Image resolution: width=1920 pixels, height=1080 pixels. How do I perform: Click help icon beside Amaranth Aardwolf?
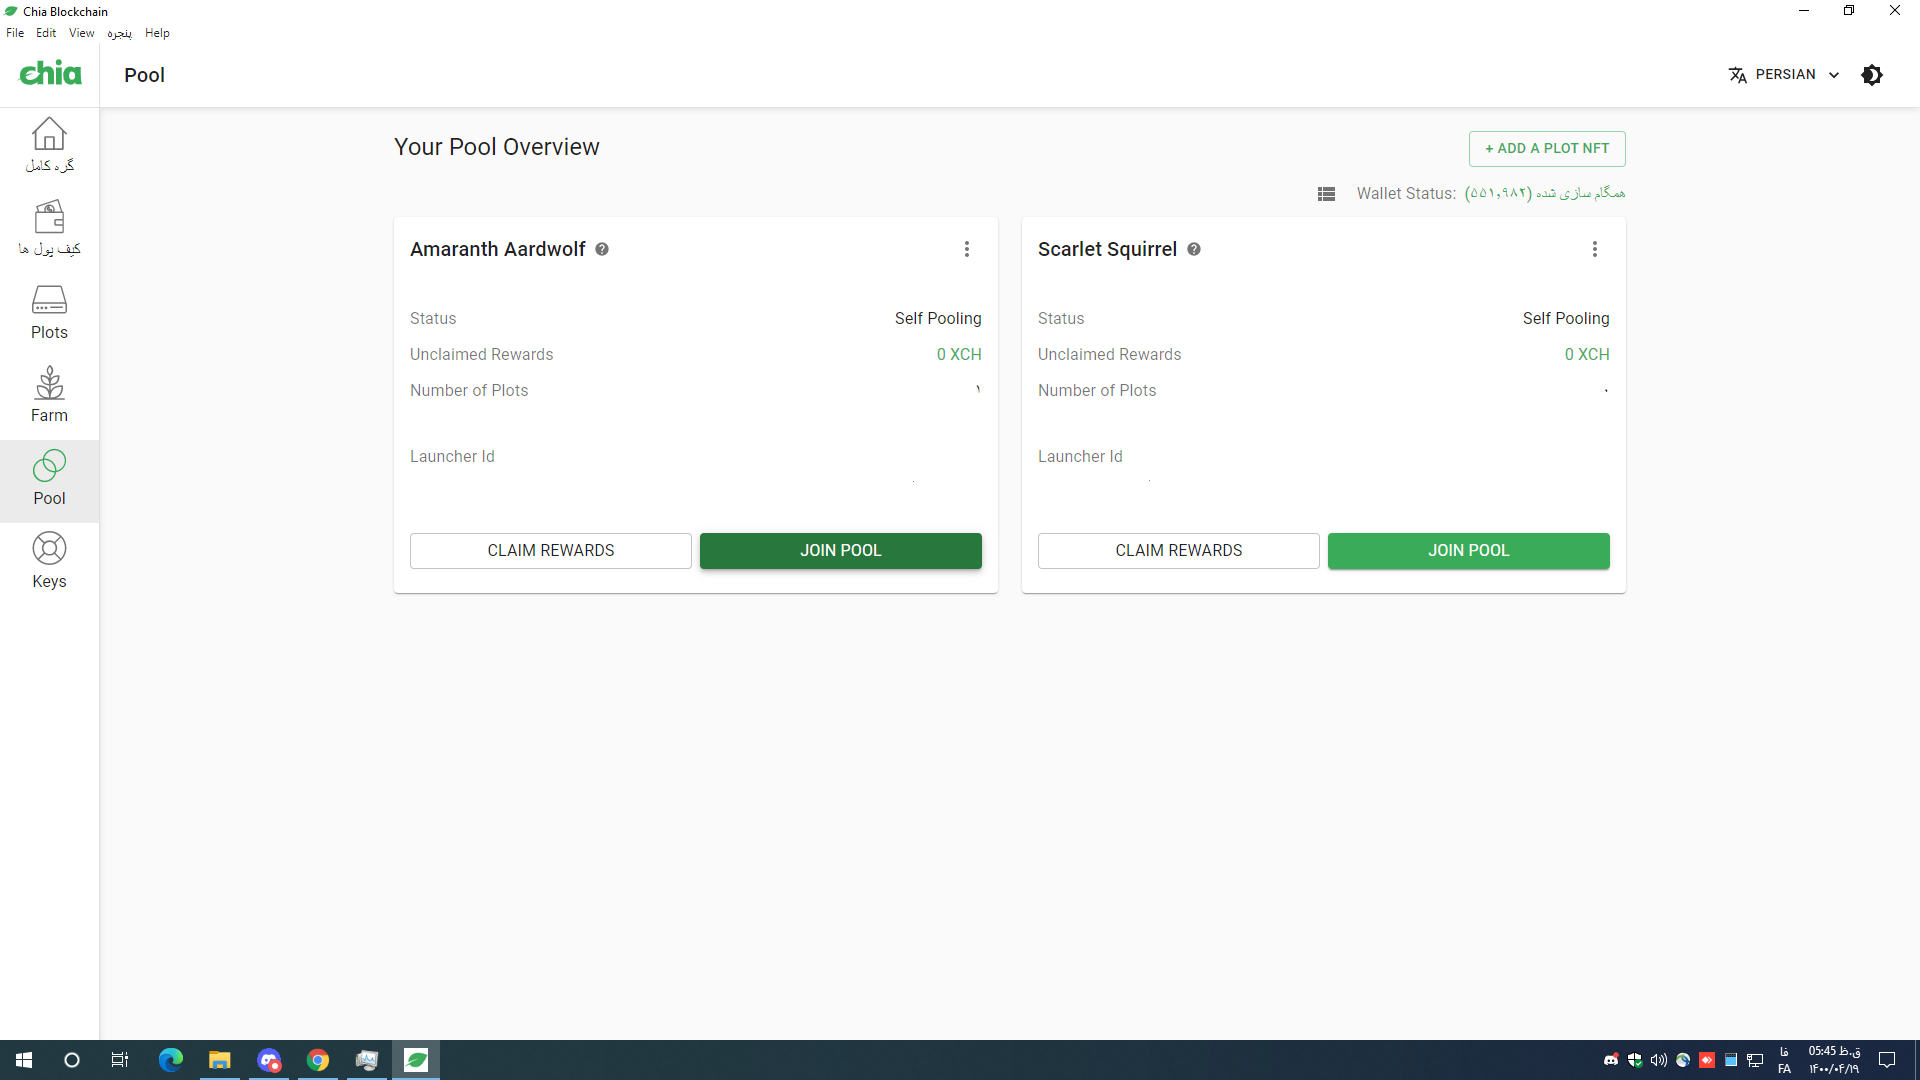(x=602, y=249)
